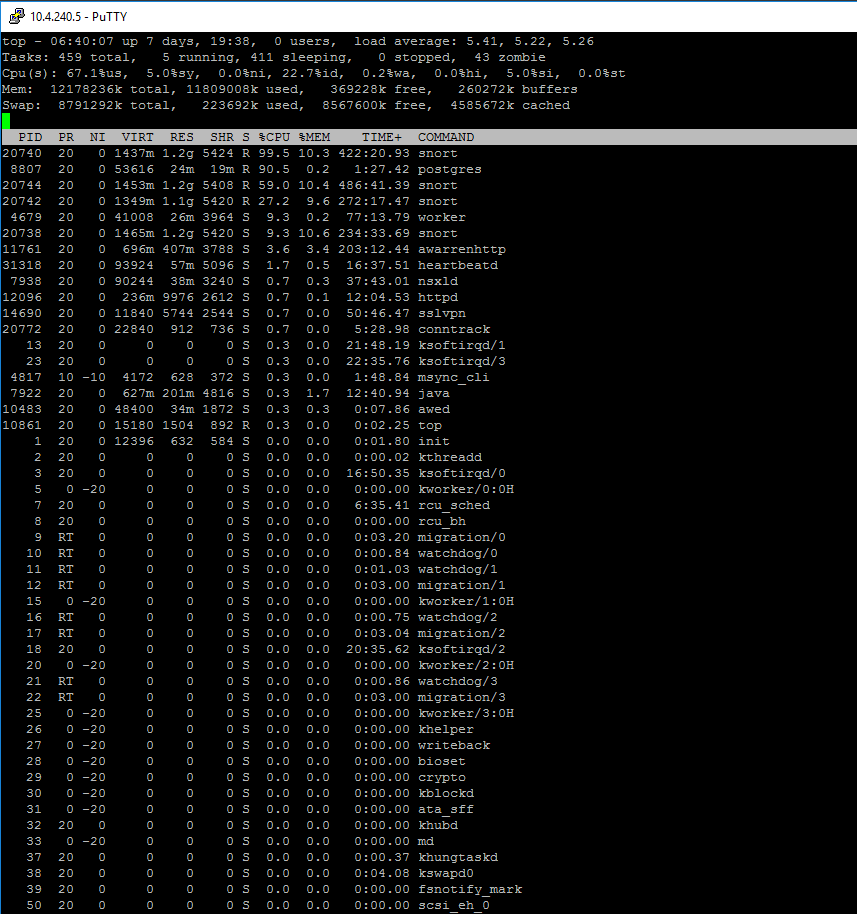
Task: Click the %MEM column header
Action: [x=314, y=137]
